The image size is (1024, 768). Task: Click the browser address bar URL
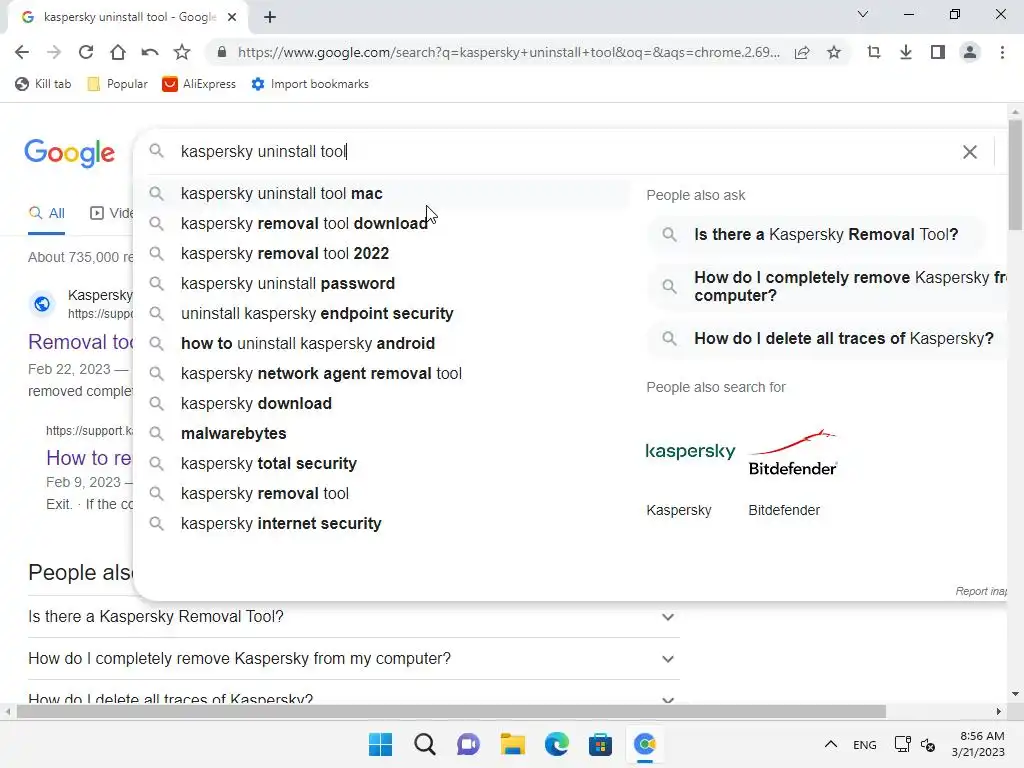pyautogui.click(x=509, y=52)
